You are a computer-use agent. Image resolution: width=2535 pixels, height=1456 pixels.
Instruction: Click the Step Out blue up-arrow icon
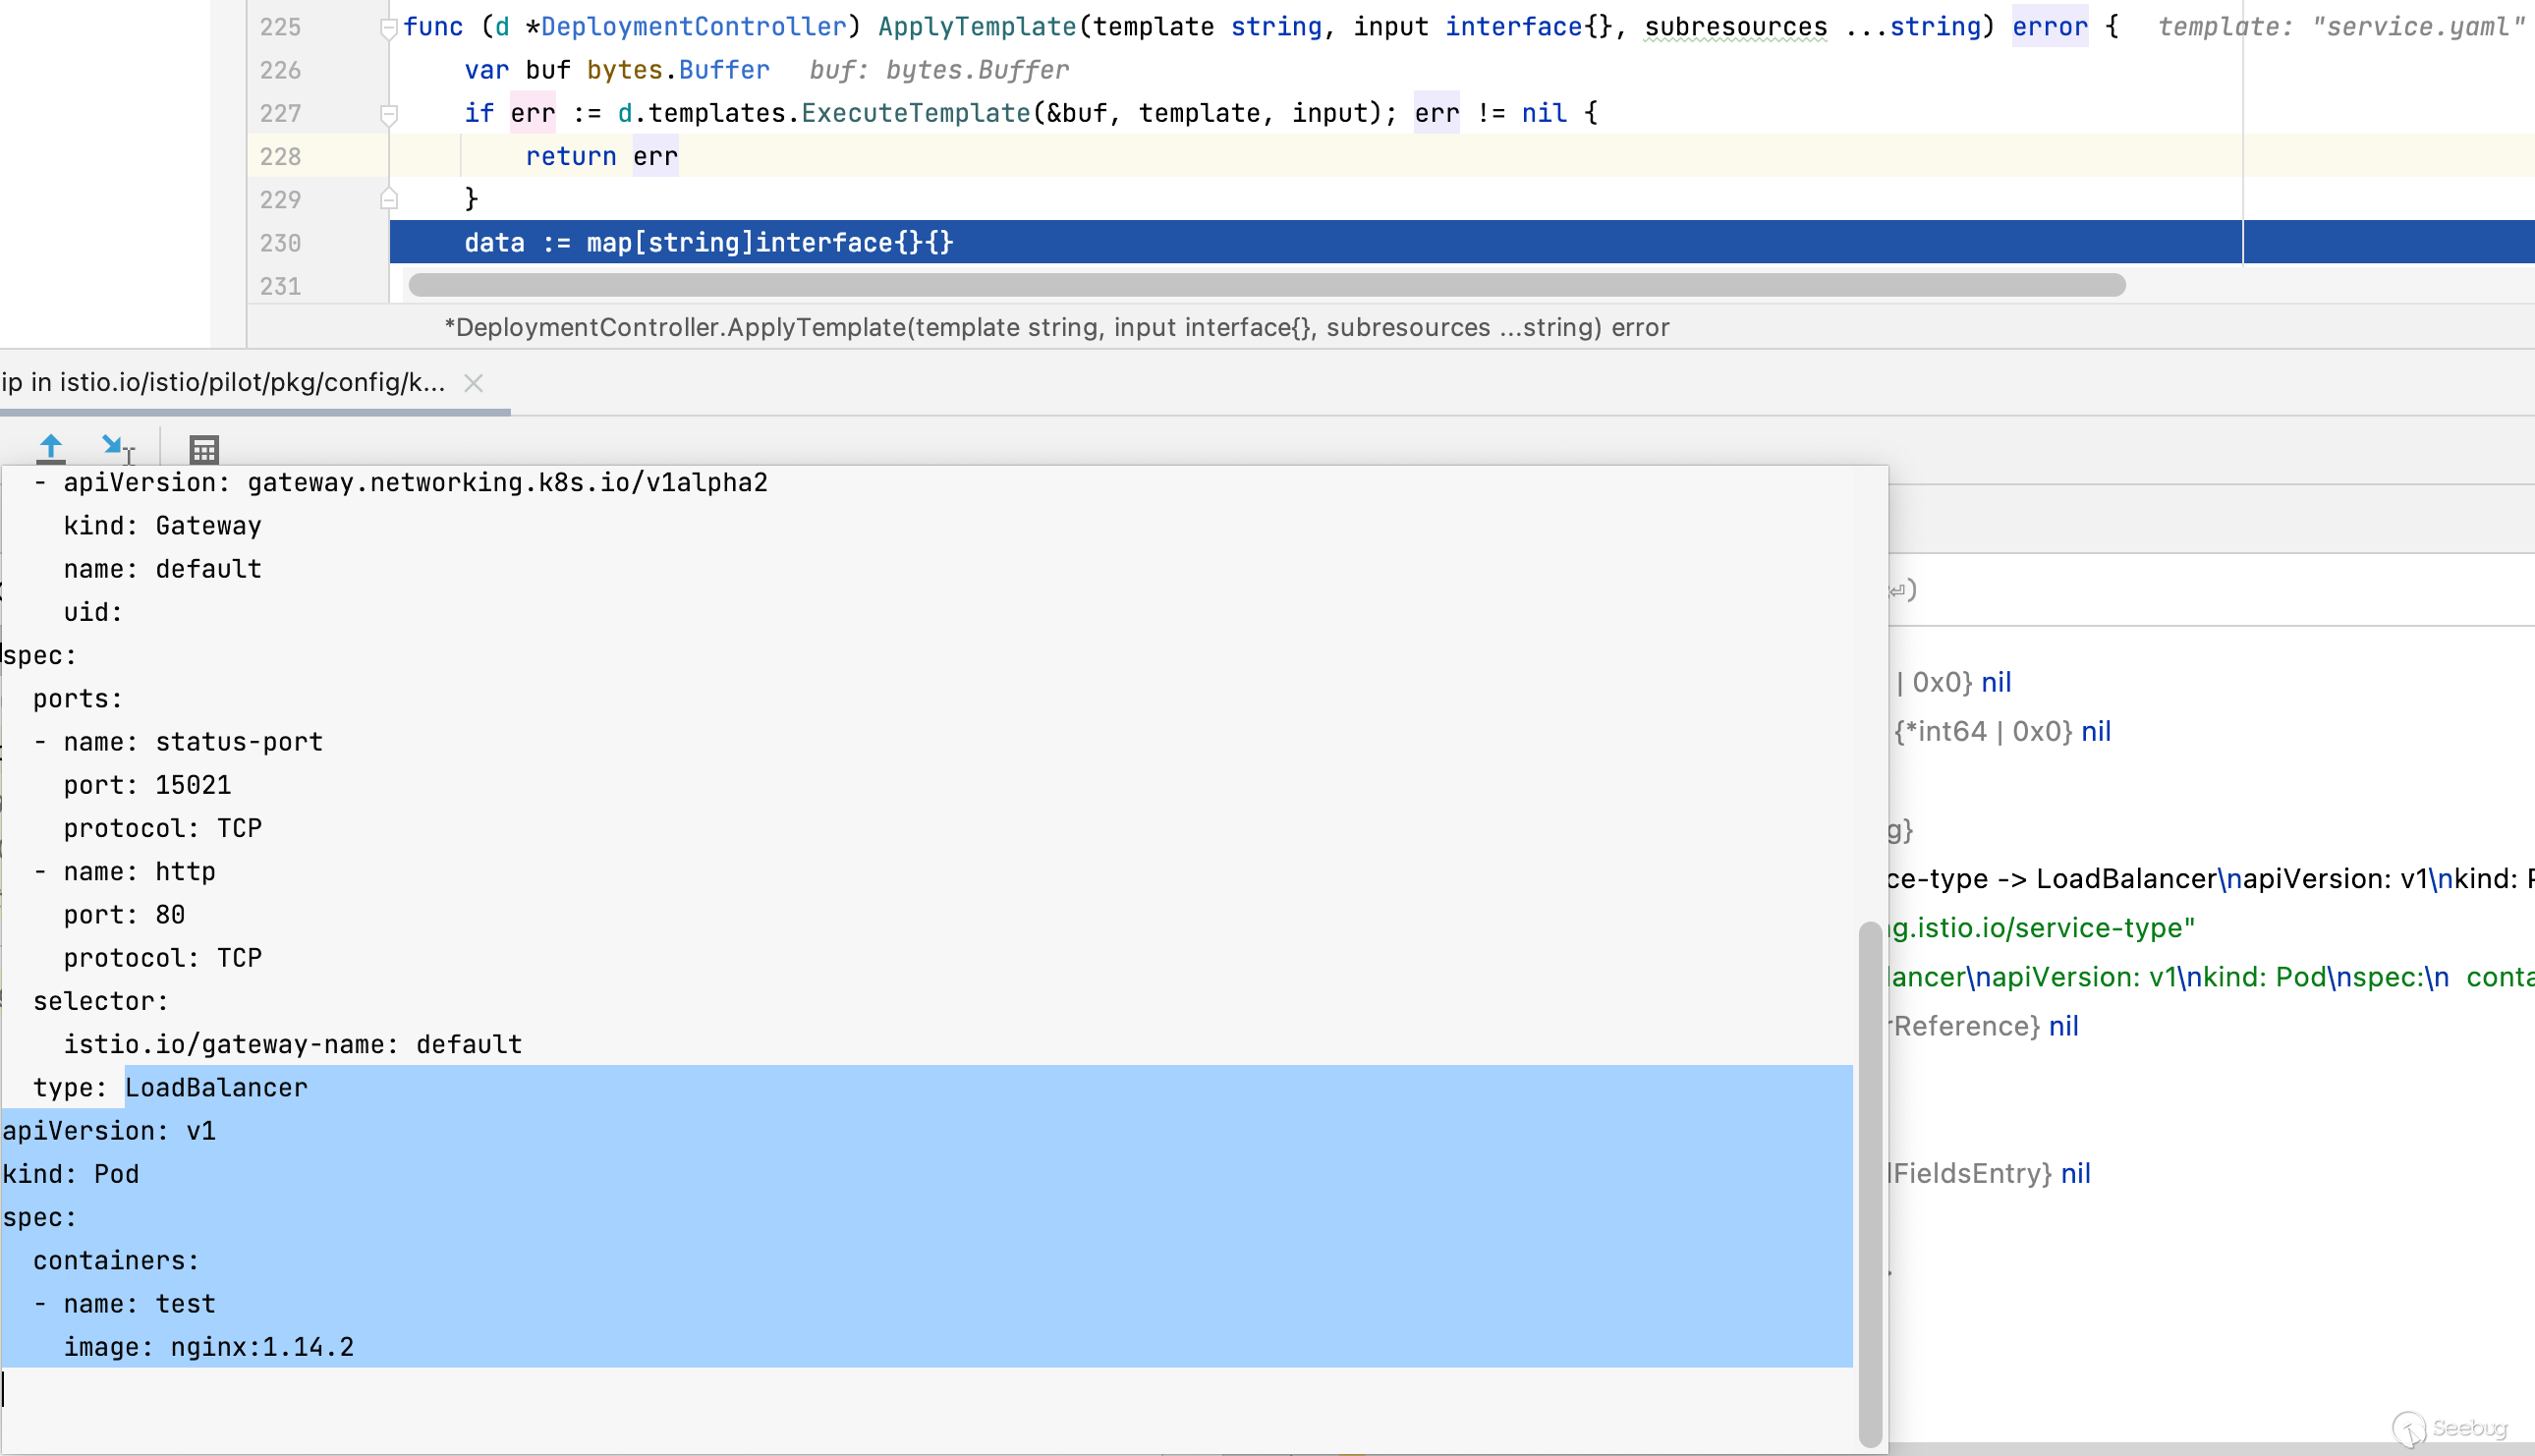(x=51, y=448)
